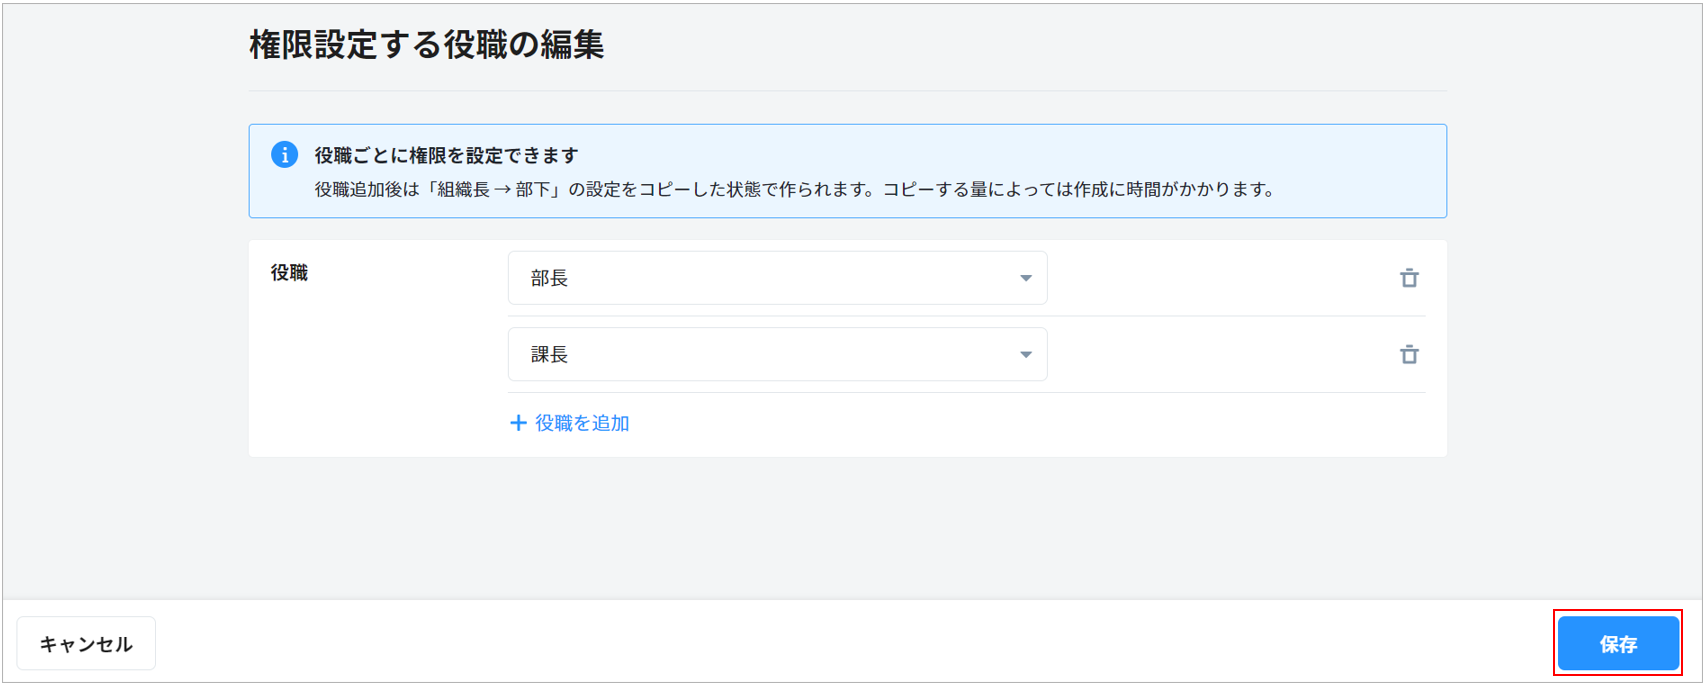
Task: Click empty space right of 部長 dropdown
Action: [x=1220, y=278]
